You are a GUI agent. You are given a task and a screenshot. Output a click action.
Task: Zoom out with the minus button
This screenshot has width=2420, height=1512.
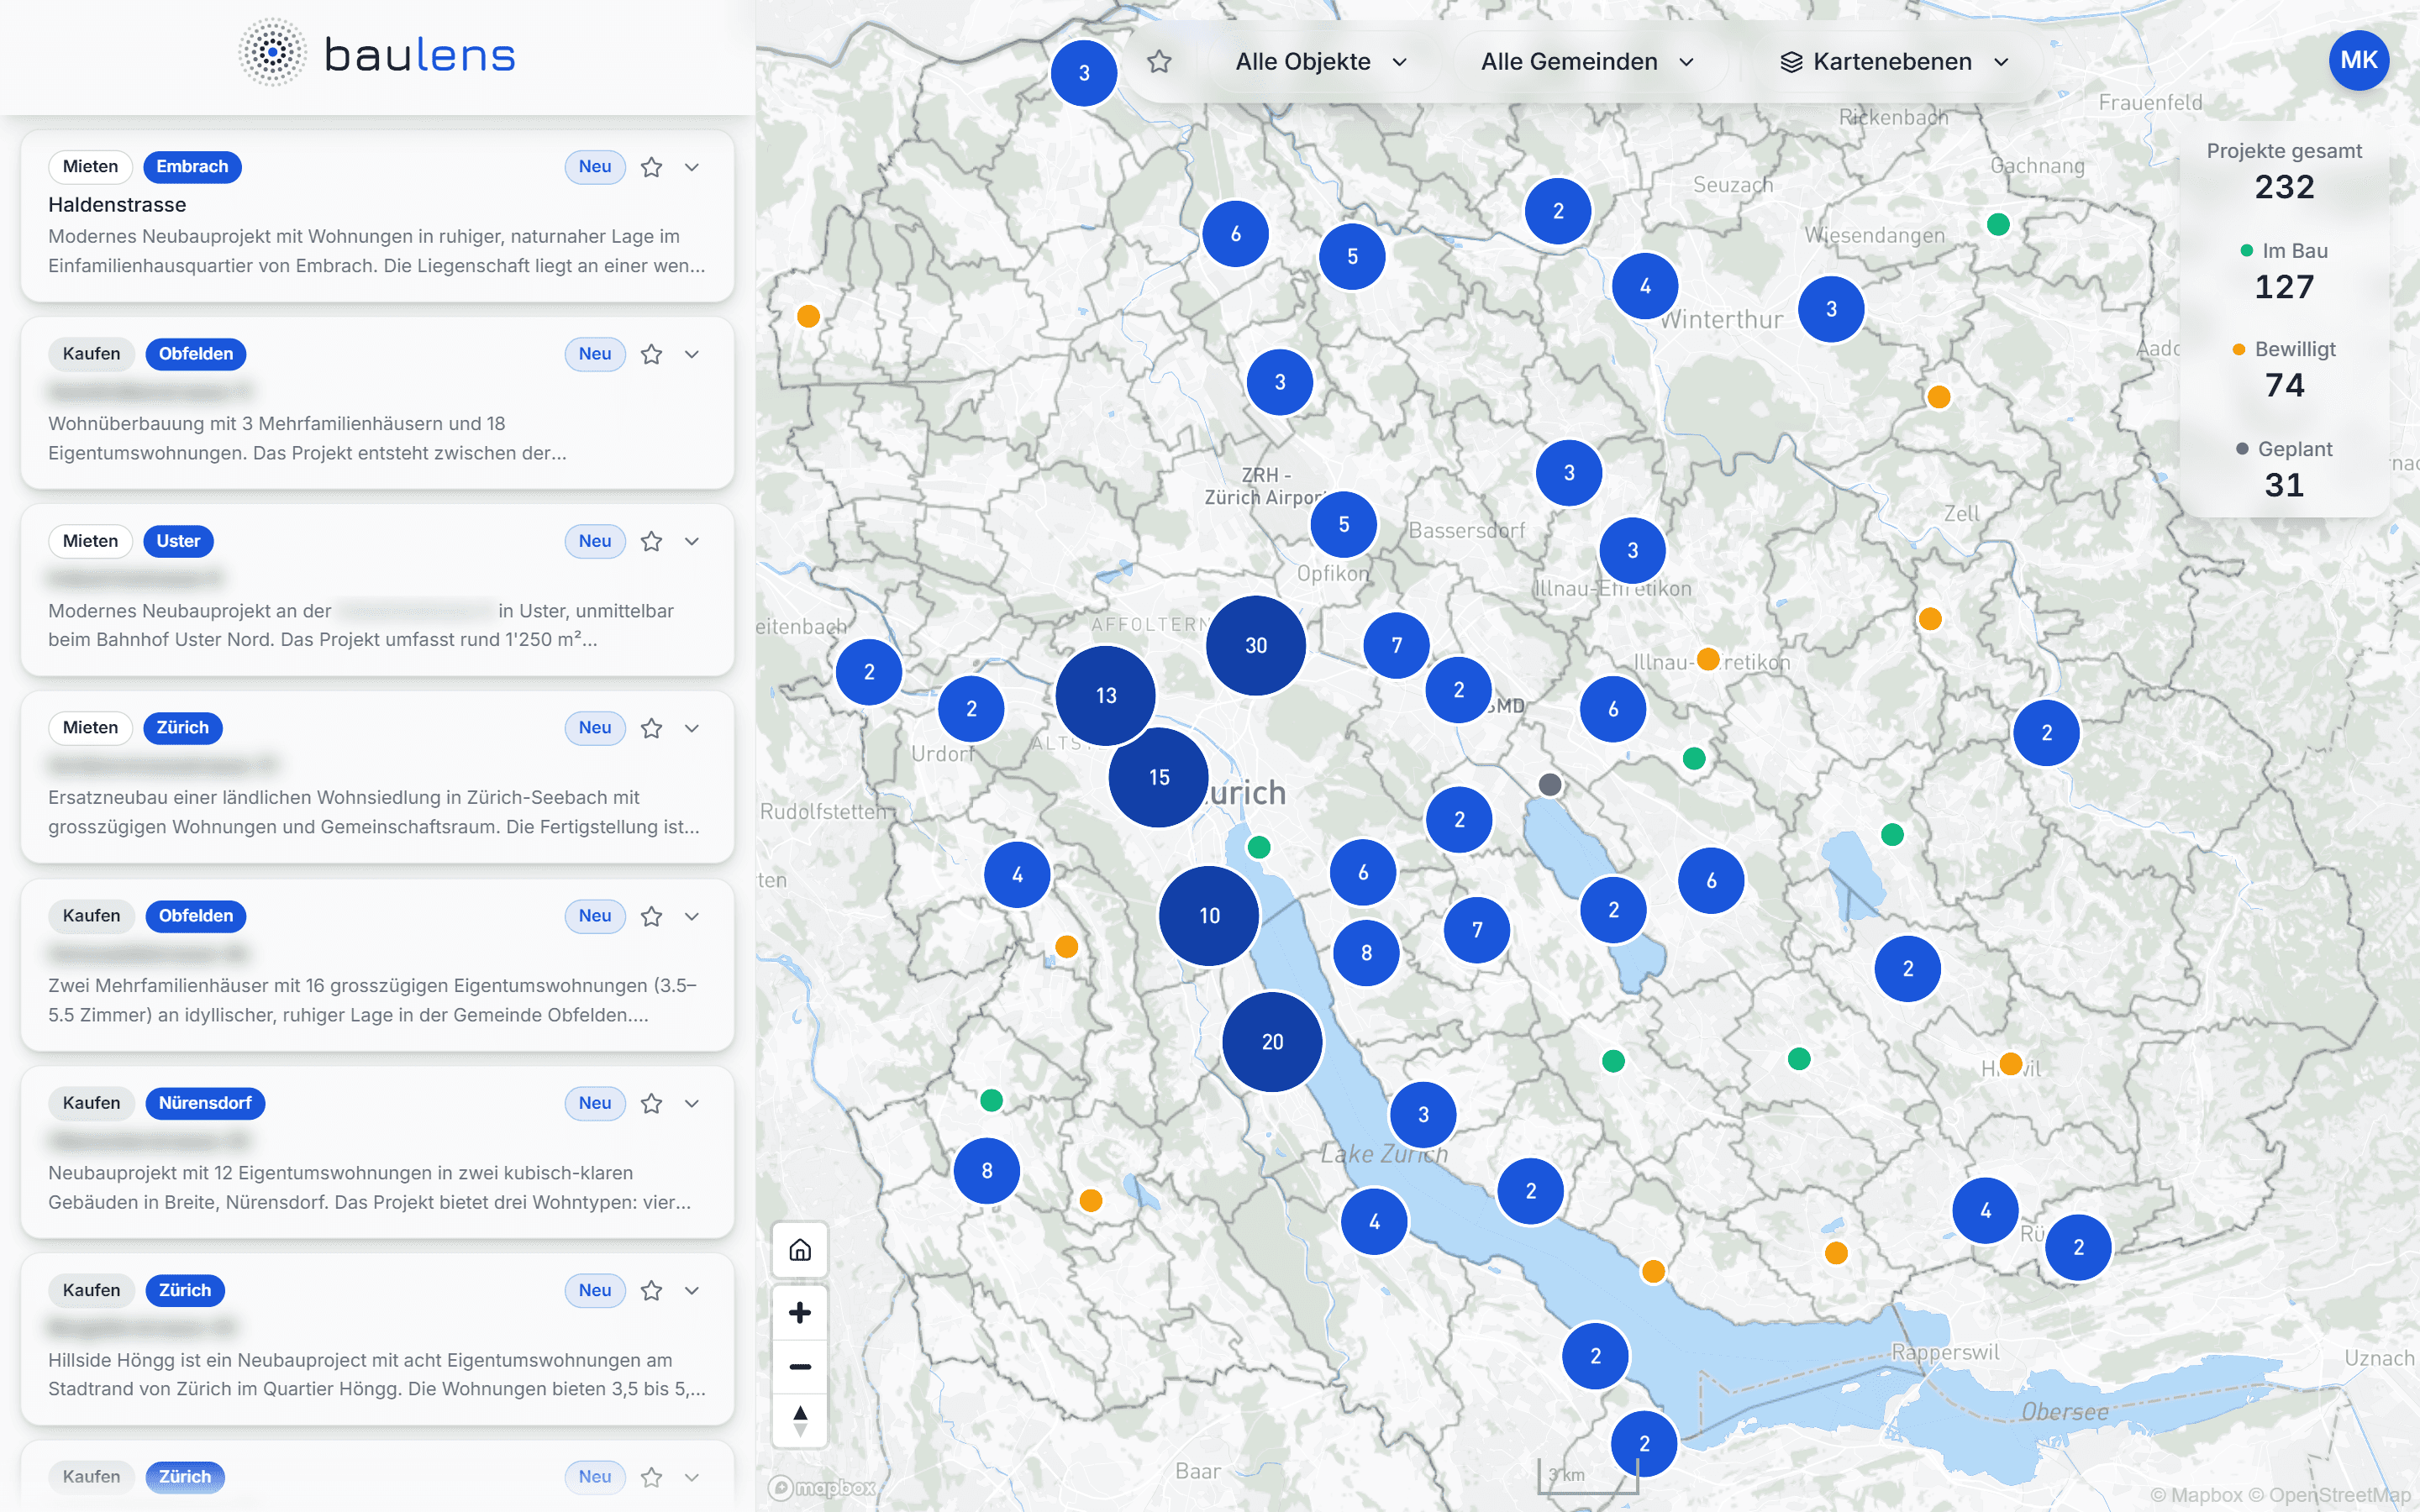point(800,1367)
